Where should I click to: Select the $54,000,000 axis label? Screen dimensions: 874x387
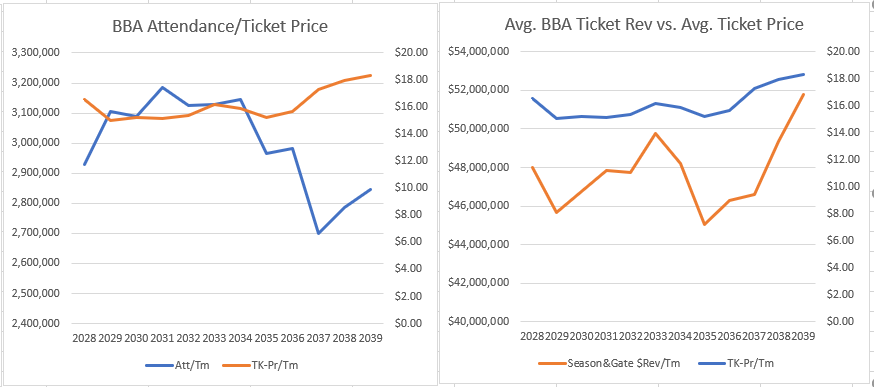pyautogui.click(x=479, y=52)
